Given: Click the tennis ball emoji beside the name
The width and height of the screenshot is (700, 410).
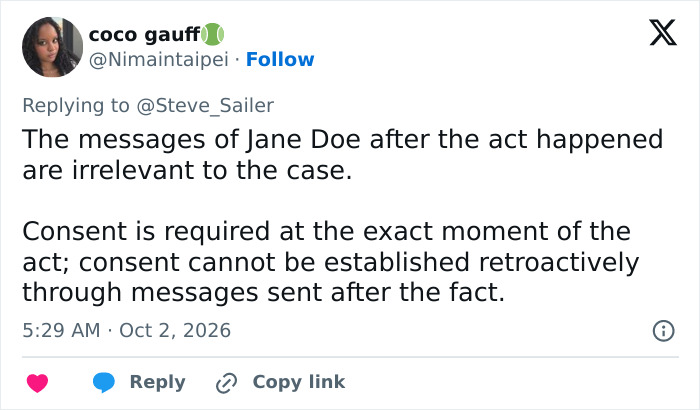Looking at the screenshot, I should click(x=212, y=34).
